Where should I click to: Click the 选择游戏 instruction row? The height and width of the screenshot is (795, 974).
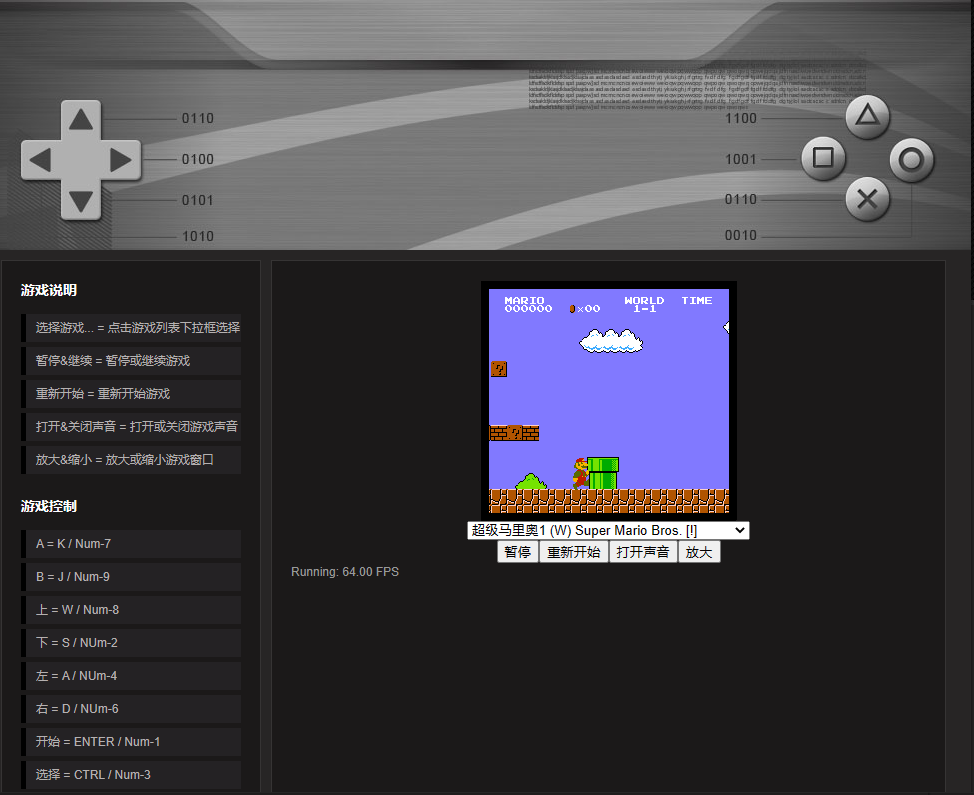[131, 328]
